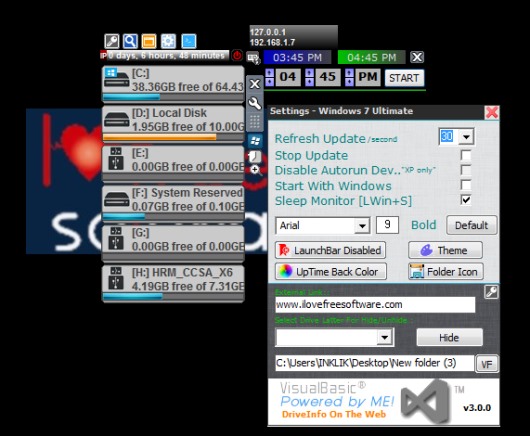Screen dimensions: 530x436
Task: Click the C: drive usage bar
Action: pos(173,97)
